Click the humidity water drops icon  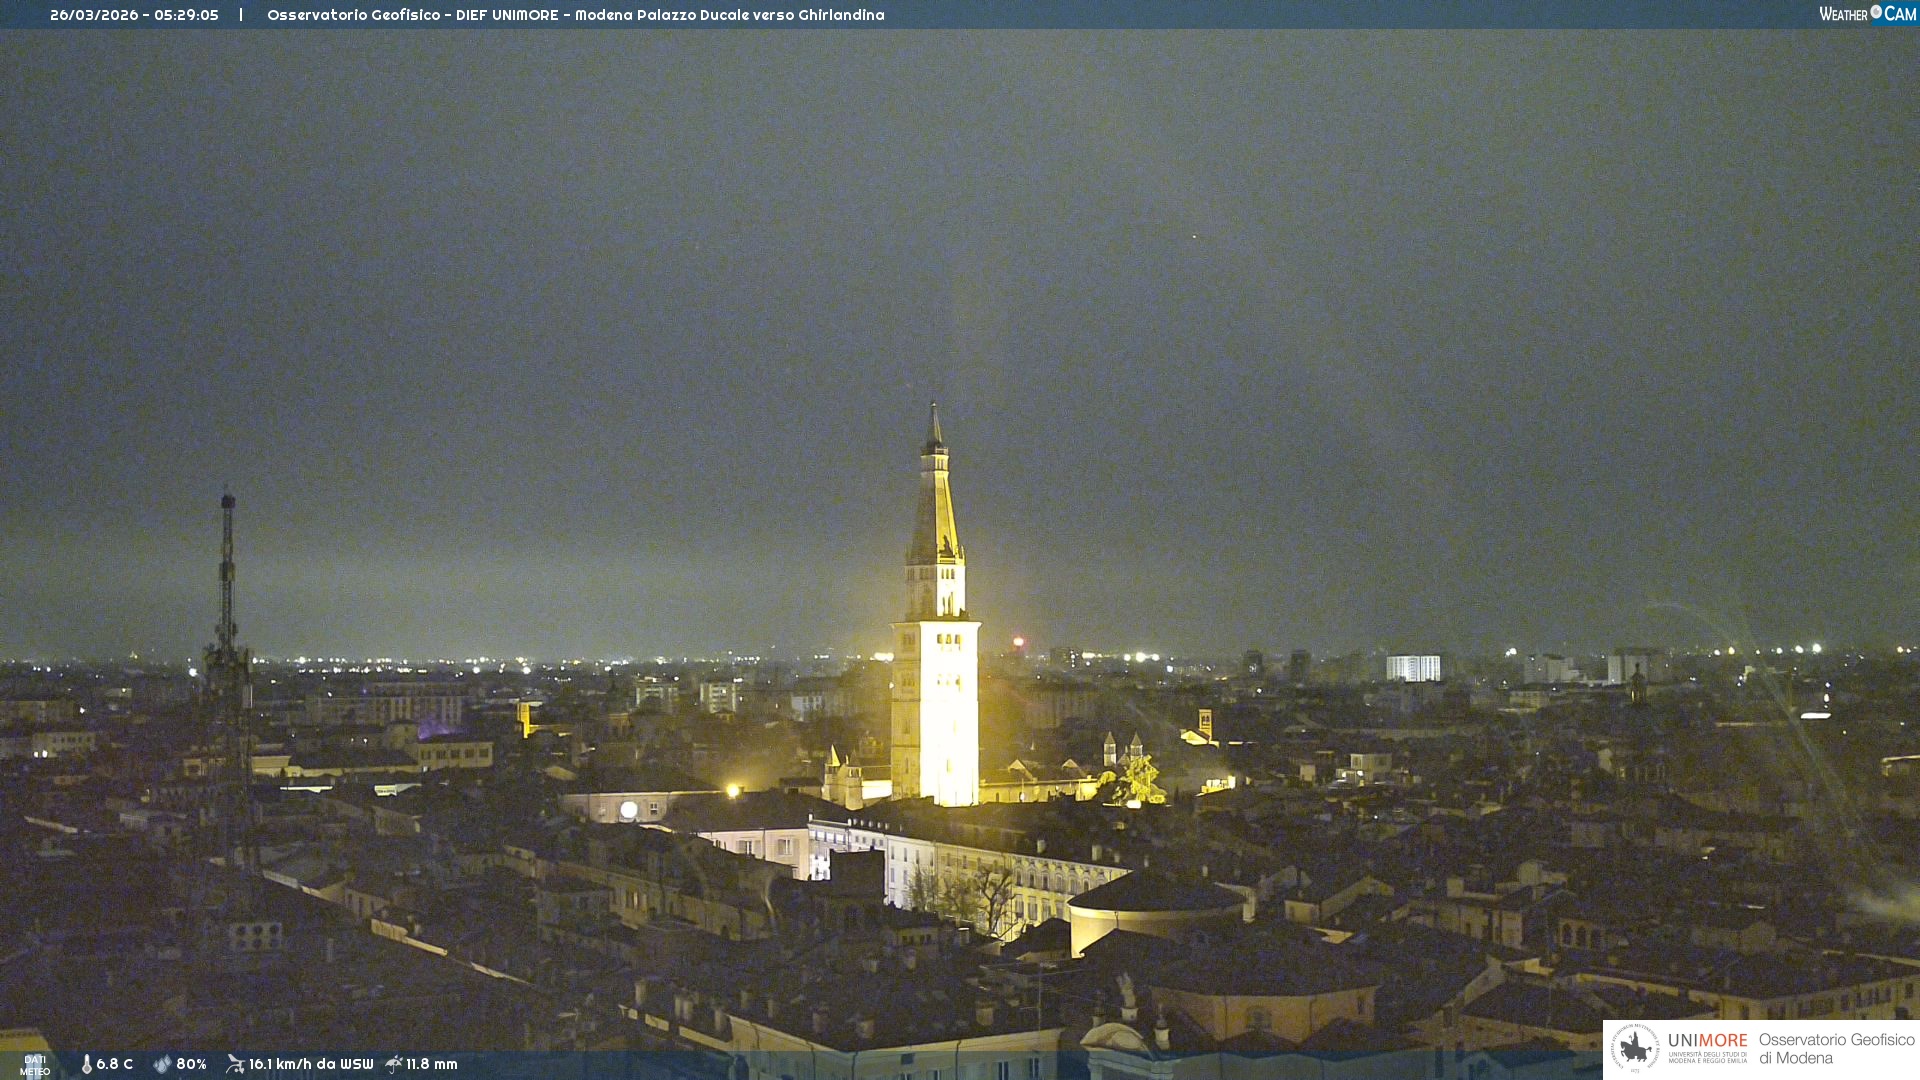(162, 1064)
